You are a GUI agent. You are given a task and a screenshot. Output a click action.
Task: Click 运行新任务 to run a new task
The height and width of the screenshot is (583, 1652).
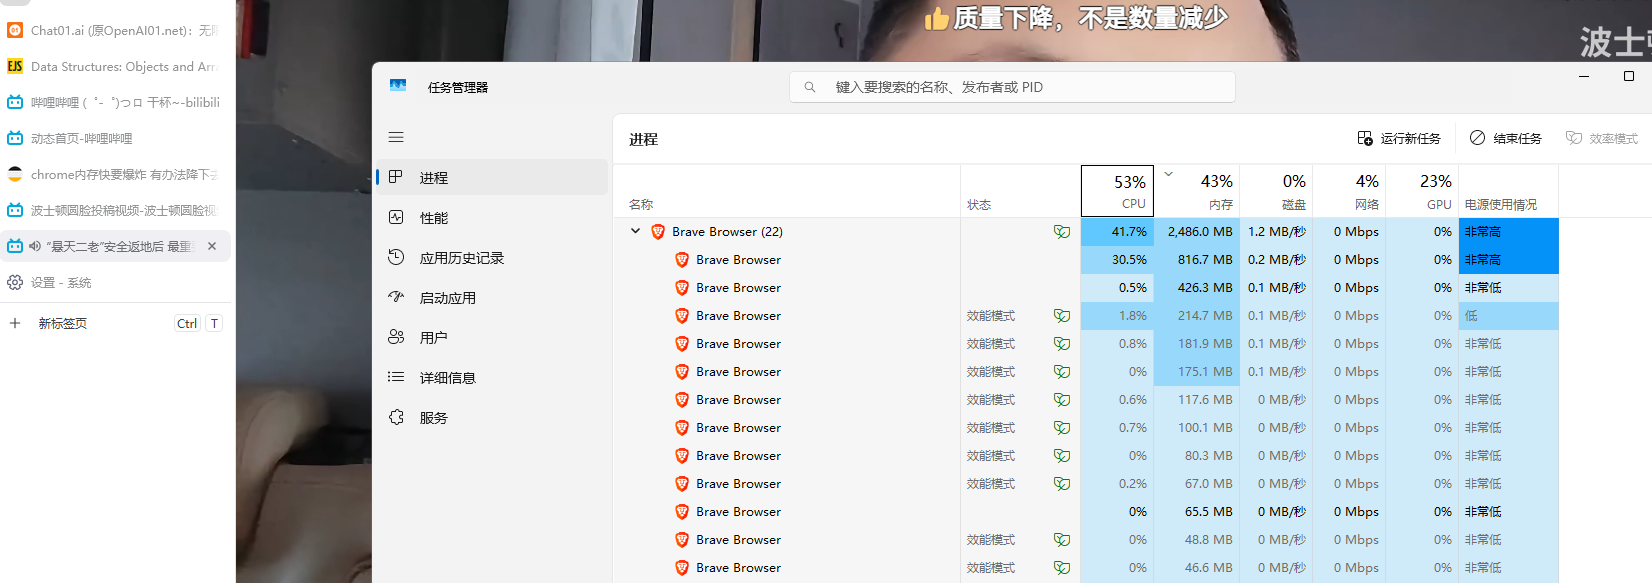pos(1399,138)
